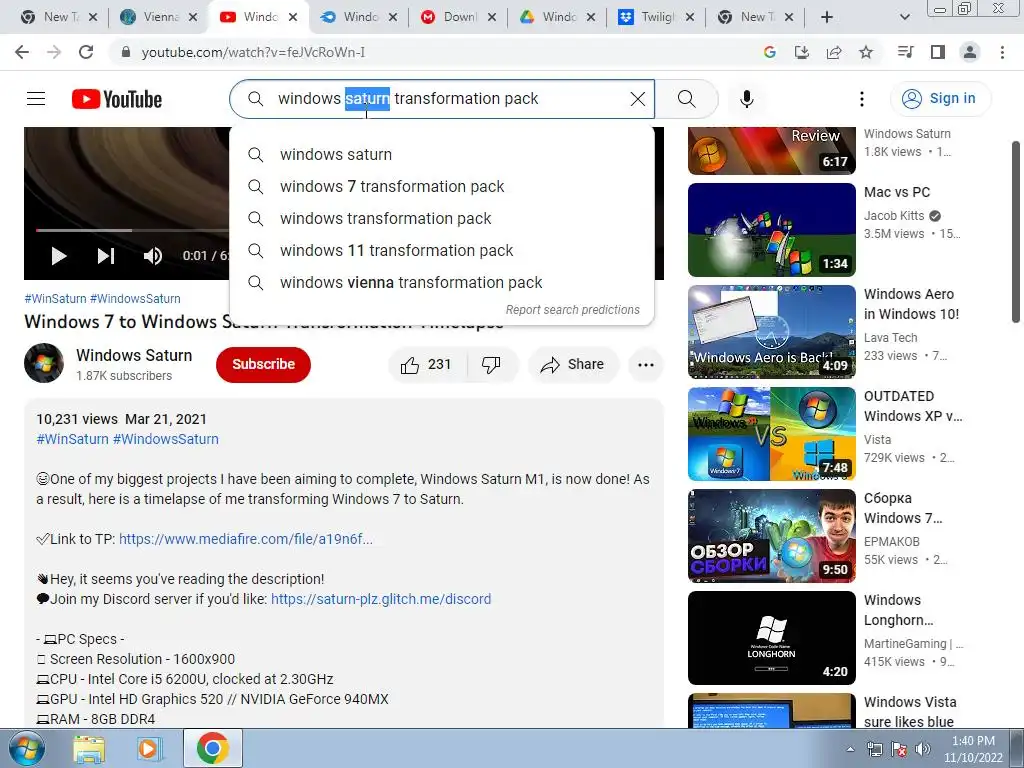1024x768 pixels.
Task: Open the Сборка Windows 7 video thumbnail
Action: click(x=771, y=536)
